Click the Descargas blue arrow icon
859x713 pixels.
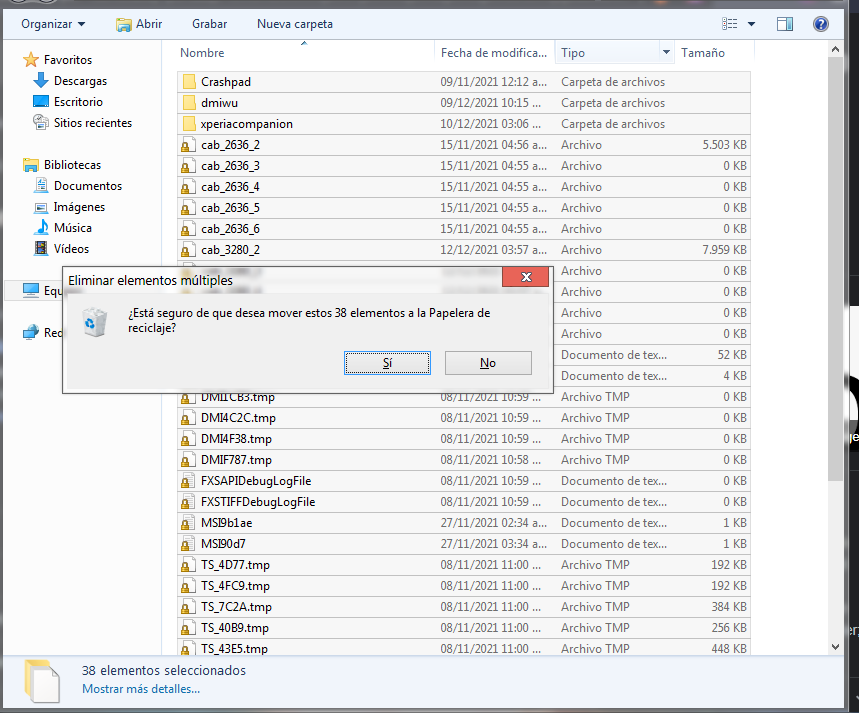coord(41,81)
